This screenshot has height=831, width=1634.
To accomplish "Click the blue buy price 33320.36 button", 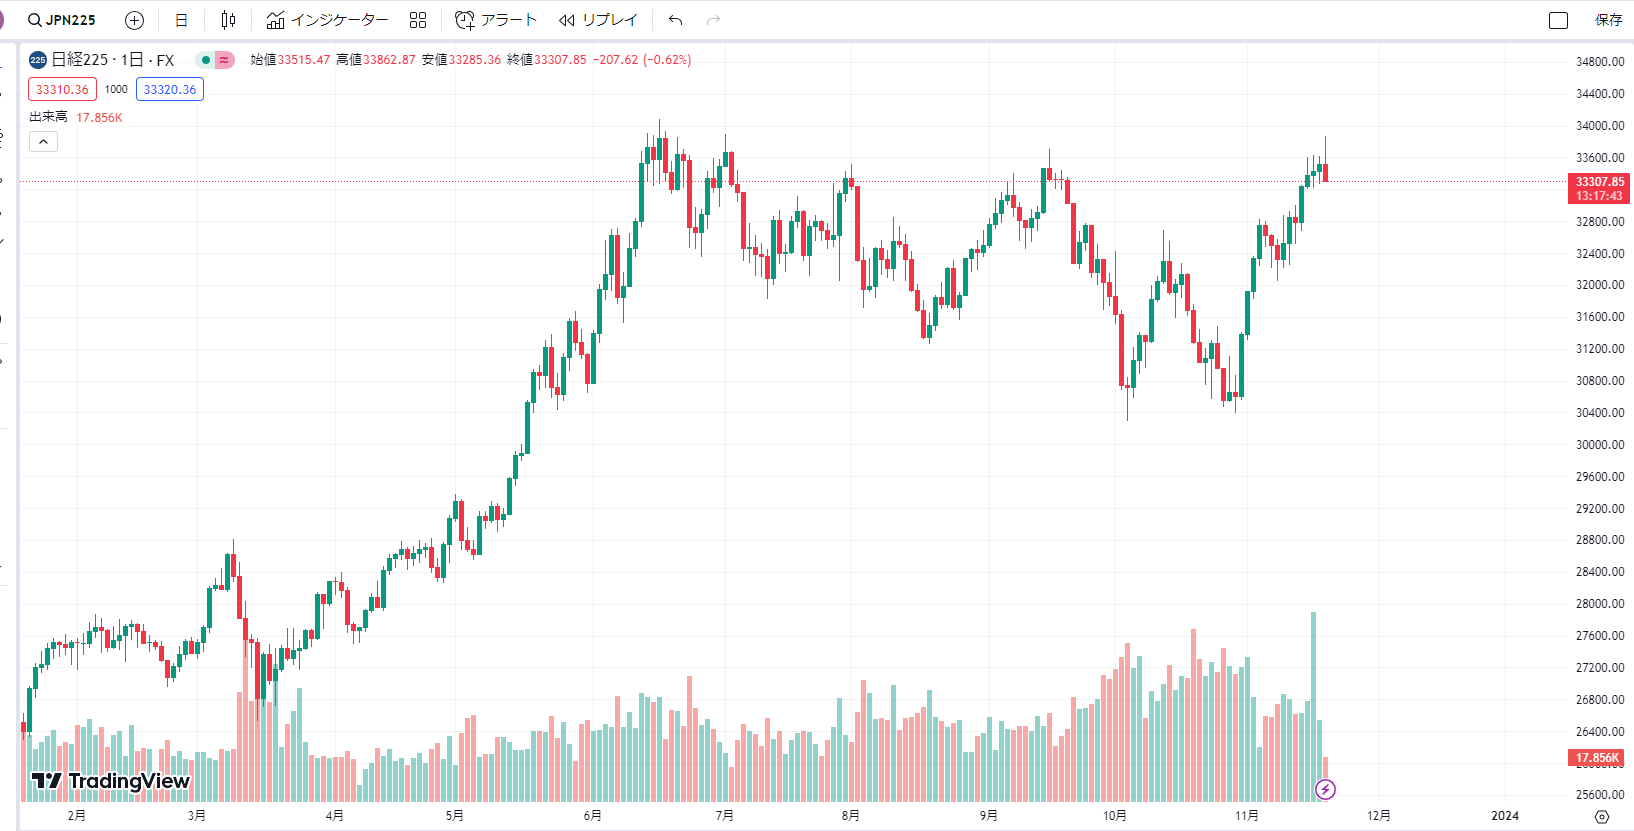I will coord(170,89).
